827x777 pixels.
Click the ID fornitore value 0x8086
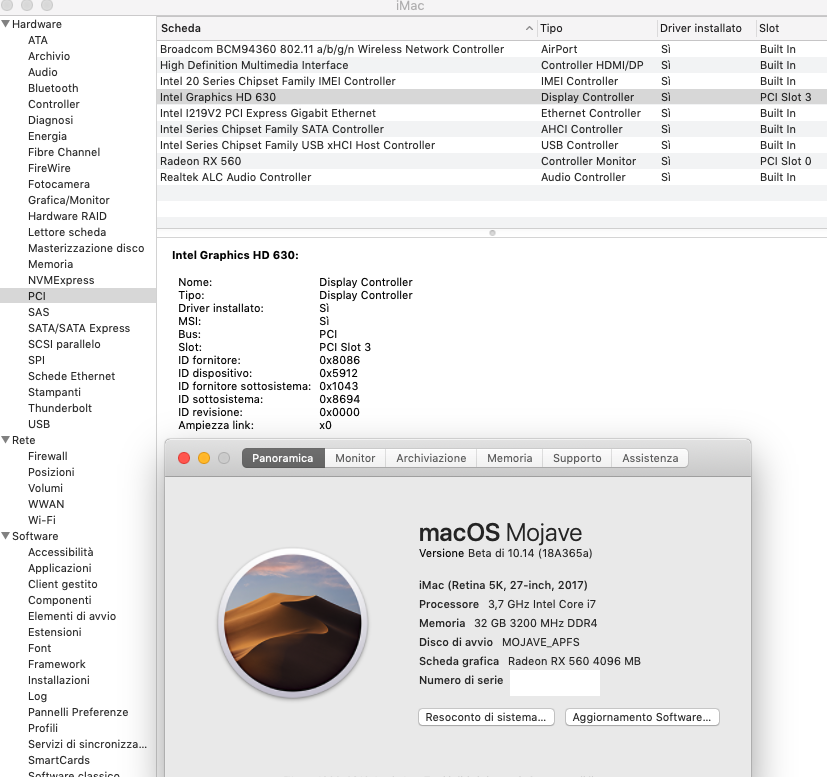339,360
